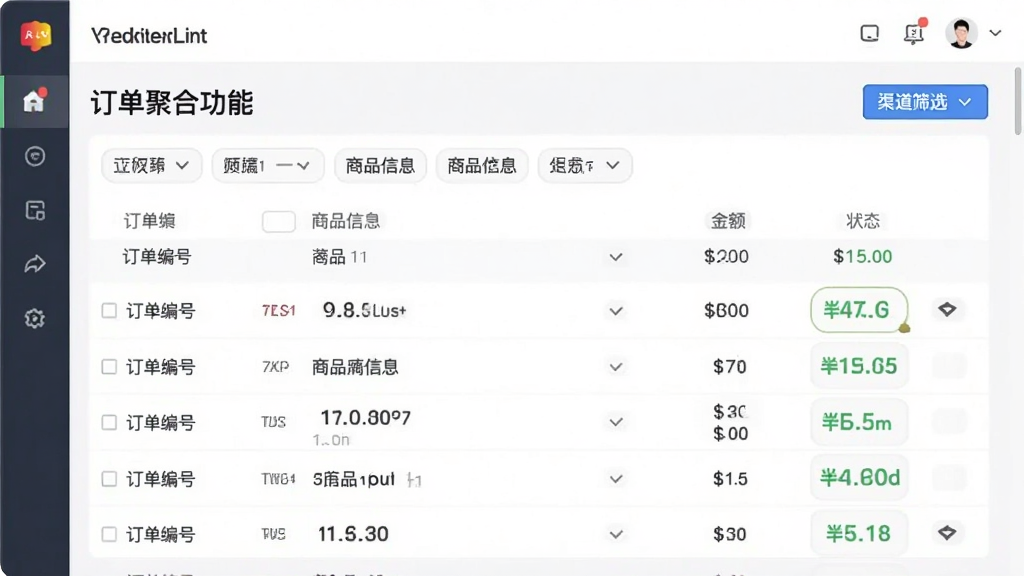Click the share arrow sidebar icon
The image size is (1024, 576).
coord(35,264)
